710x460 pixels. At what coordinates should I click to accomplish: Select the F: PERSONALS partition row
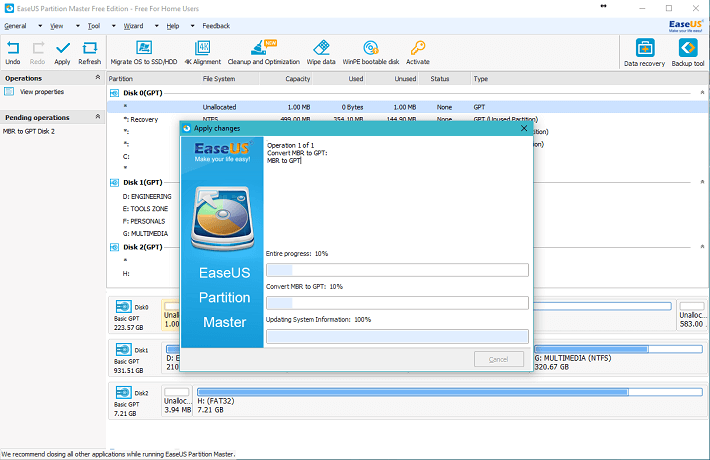pos(144,221)
